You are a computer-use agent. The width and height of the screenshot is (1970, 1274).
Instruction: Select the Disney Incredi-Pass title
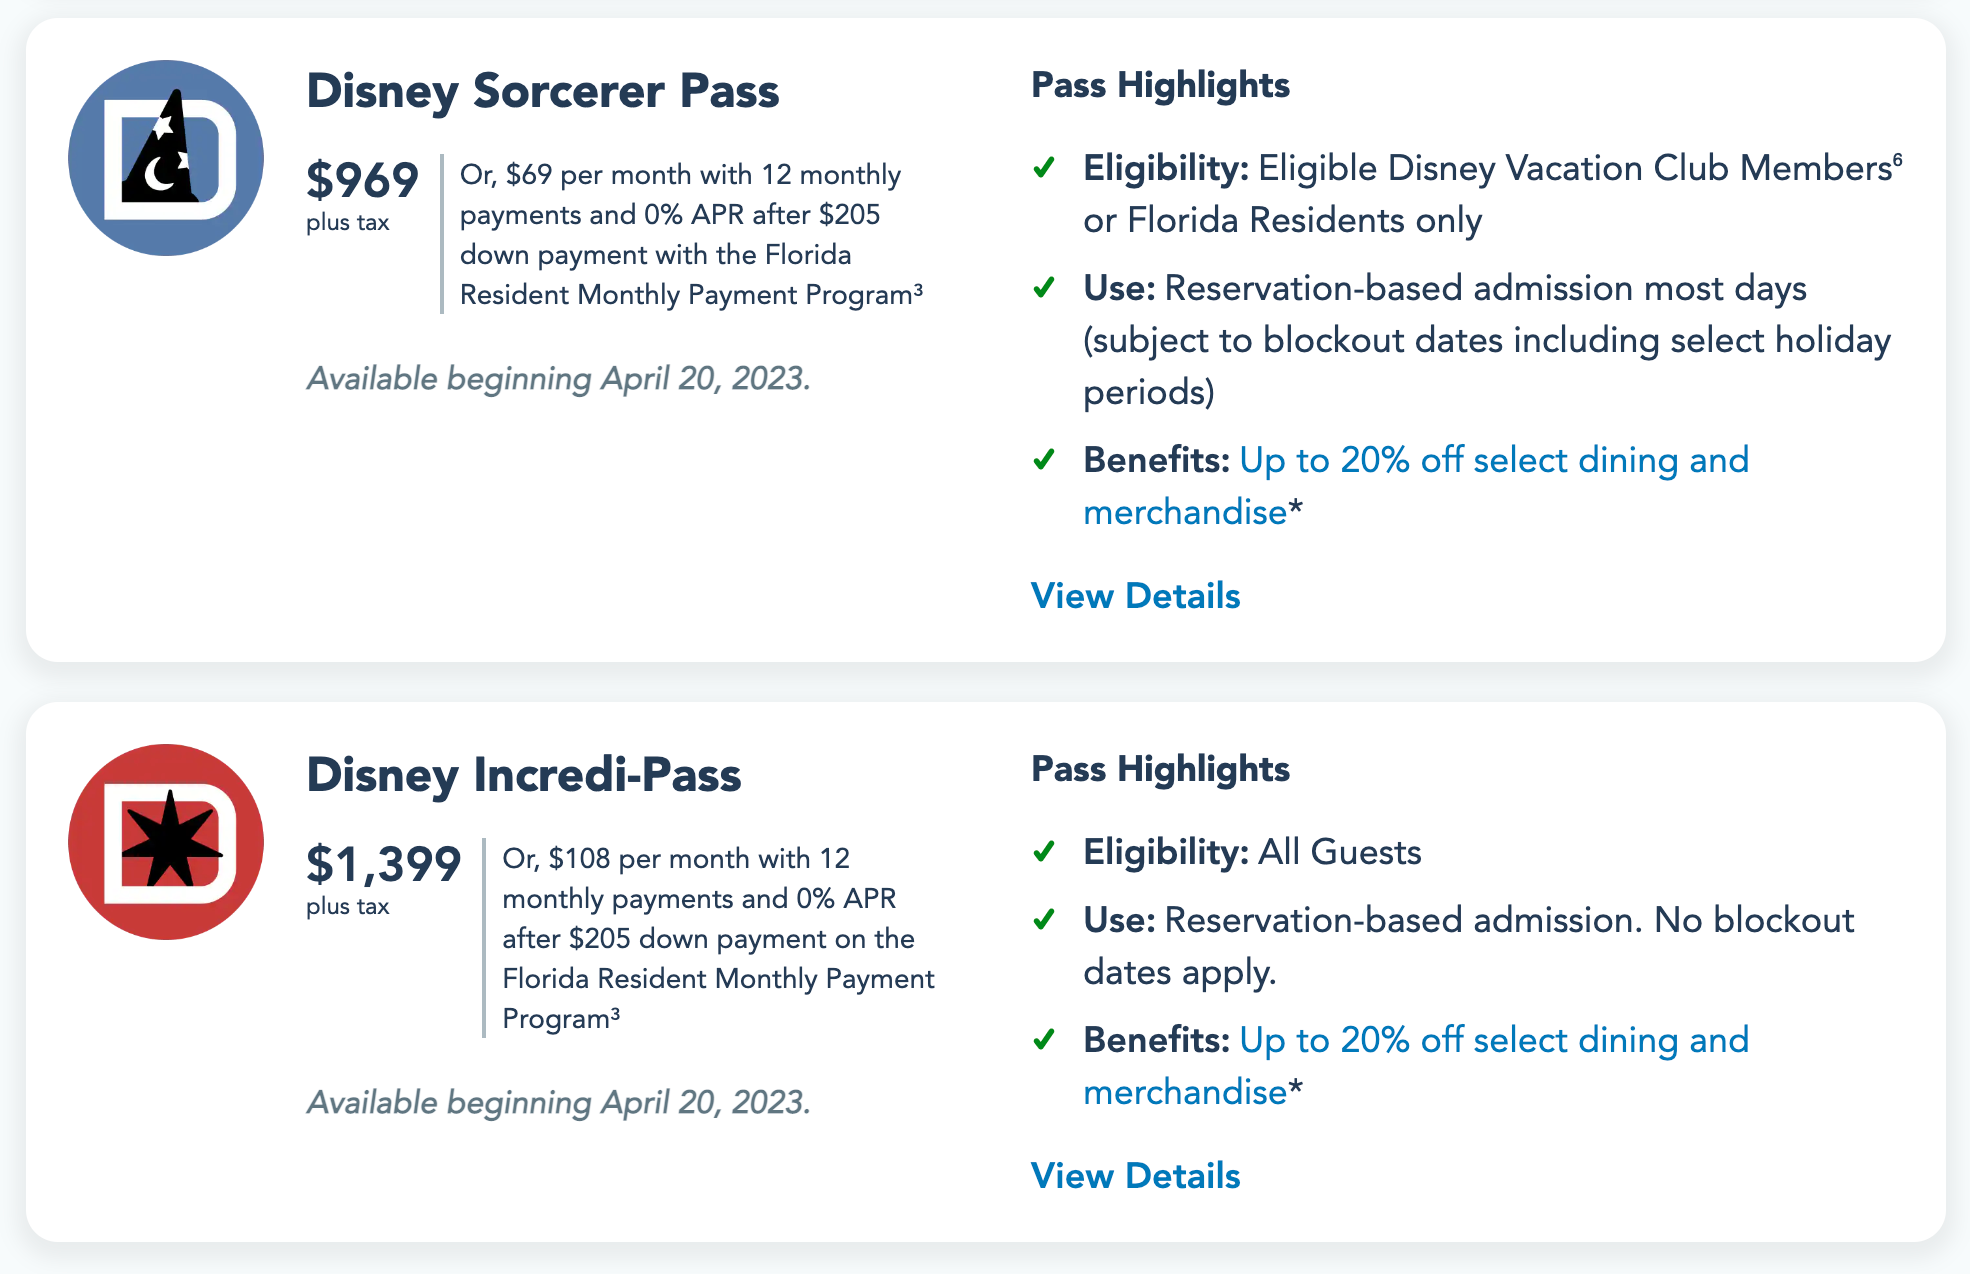point(523,775)
